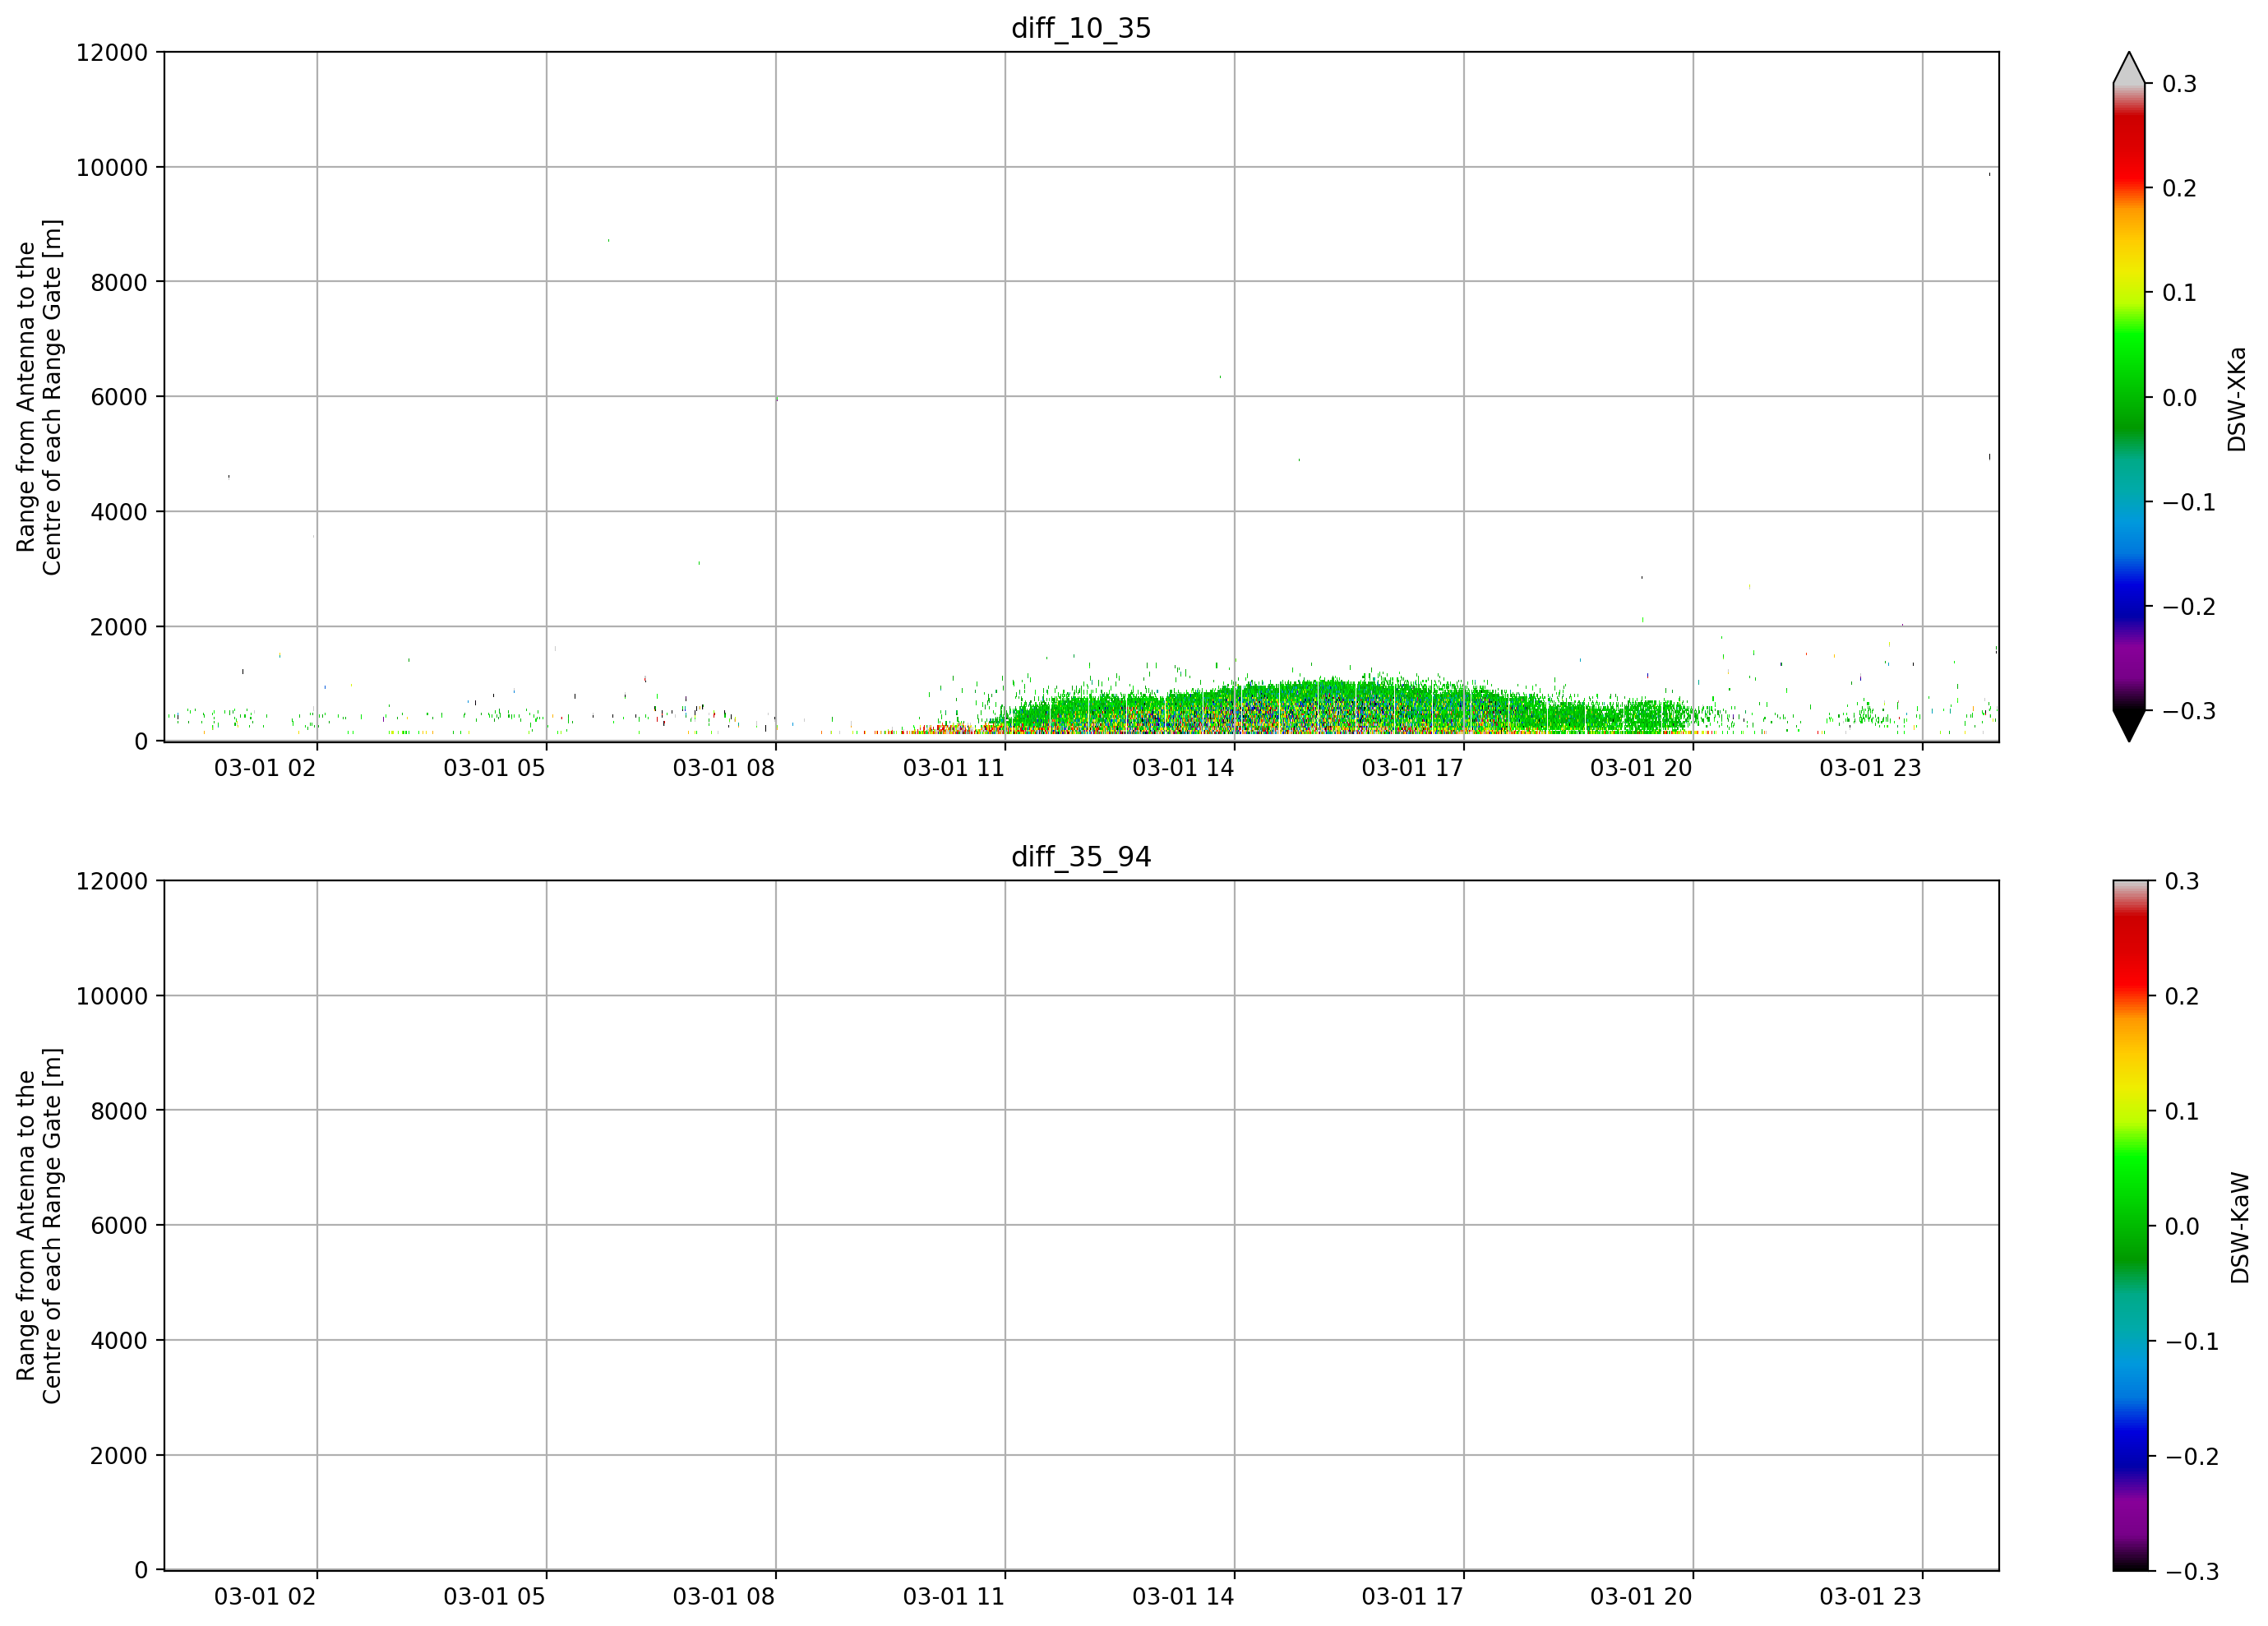2268x1626 pixels.
Task: Click the '03-01 08' time label of the top plot
Action: pyautogui.click(x=724, y=768)
